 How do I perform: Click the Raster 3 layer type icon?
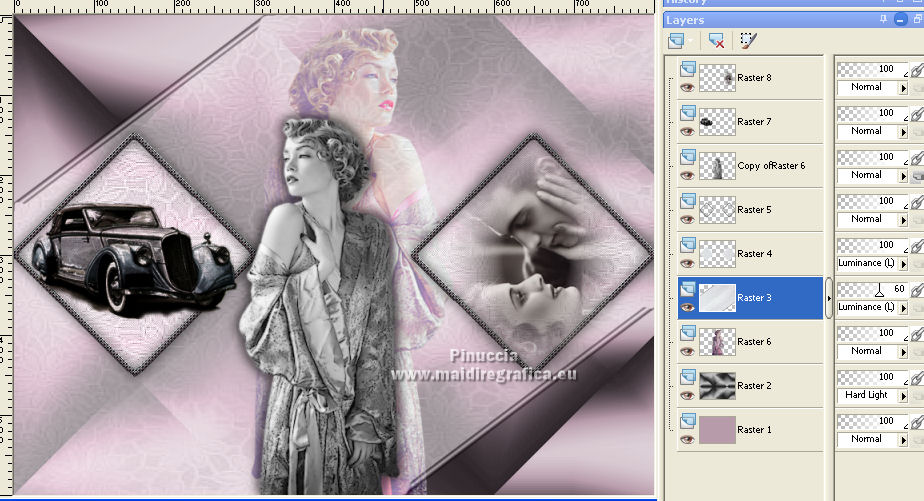click(688, 289)
